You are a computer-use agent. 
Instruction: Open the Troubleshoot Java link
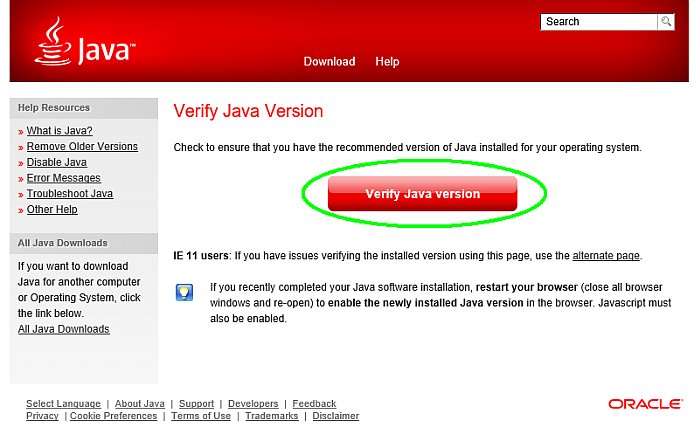(70, 194)
